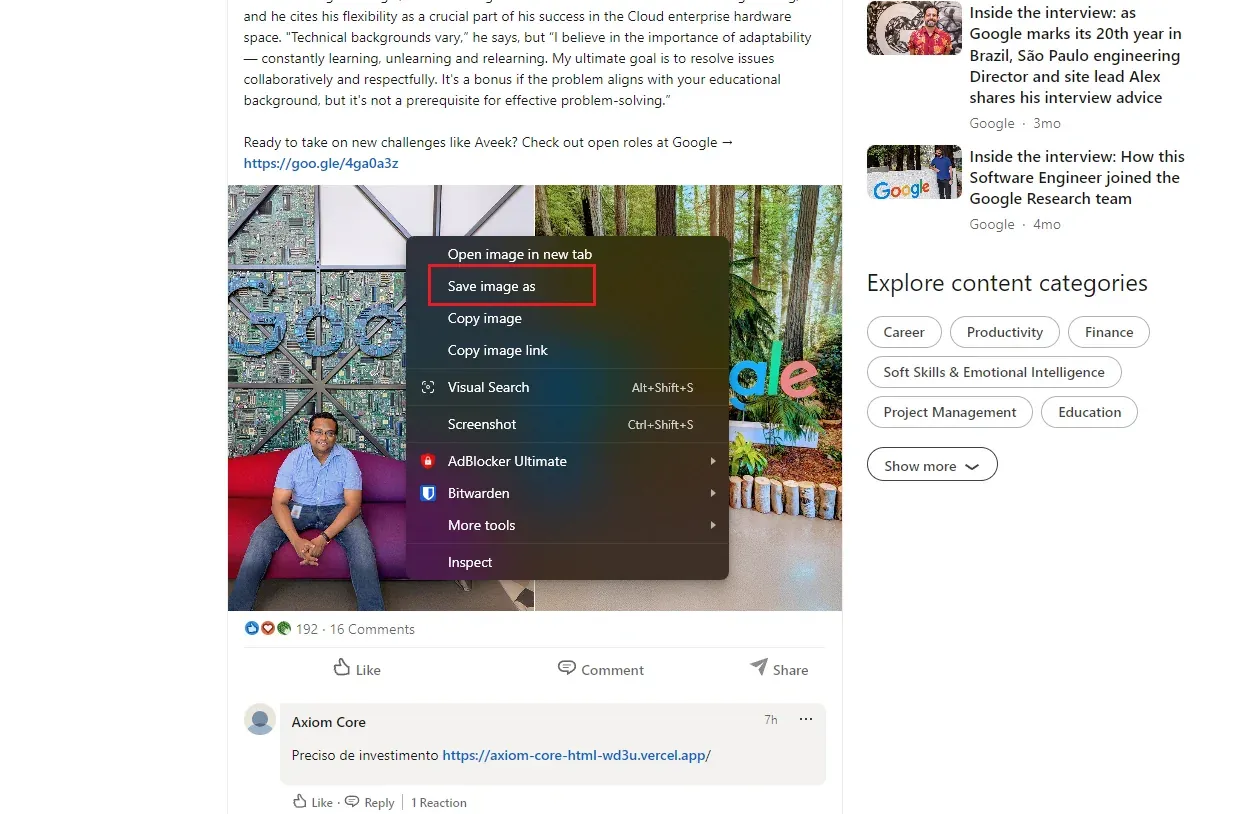The image size is (1242, 814).
Task: Open the three-dots menu on the Axiom Core comment
Action: pos(806,720)
